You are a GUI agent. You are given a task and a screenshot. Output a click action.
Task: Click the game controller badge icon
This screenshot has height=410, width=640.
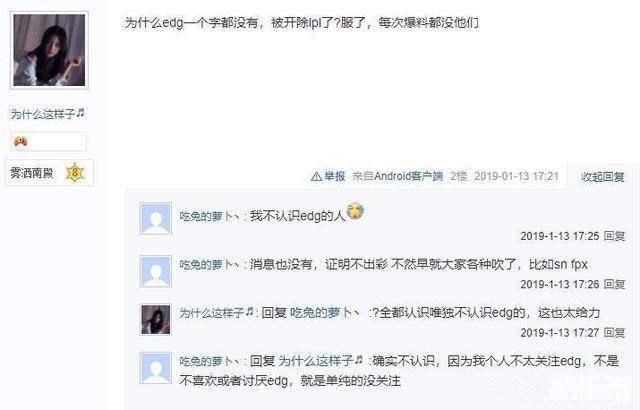click(x=20, y=142)
